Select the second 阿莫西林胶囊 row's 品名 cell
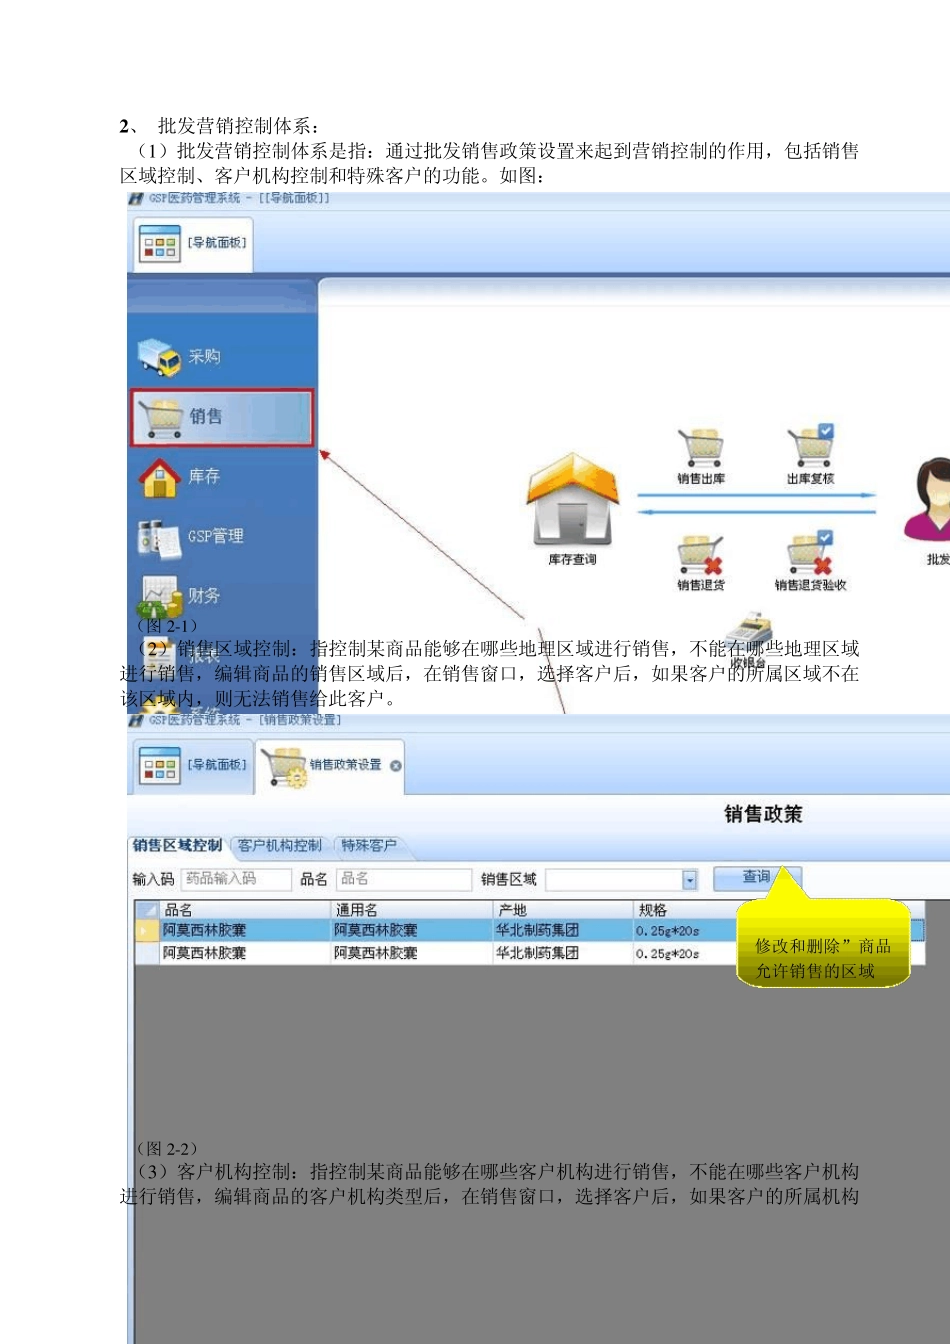Screen dimensions: 950x1344 point(246,954)
